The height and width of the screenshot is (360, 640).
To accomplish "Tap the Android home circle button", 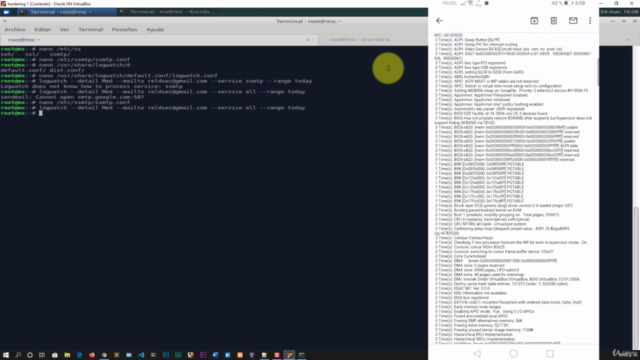I will point(513,353).
